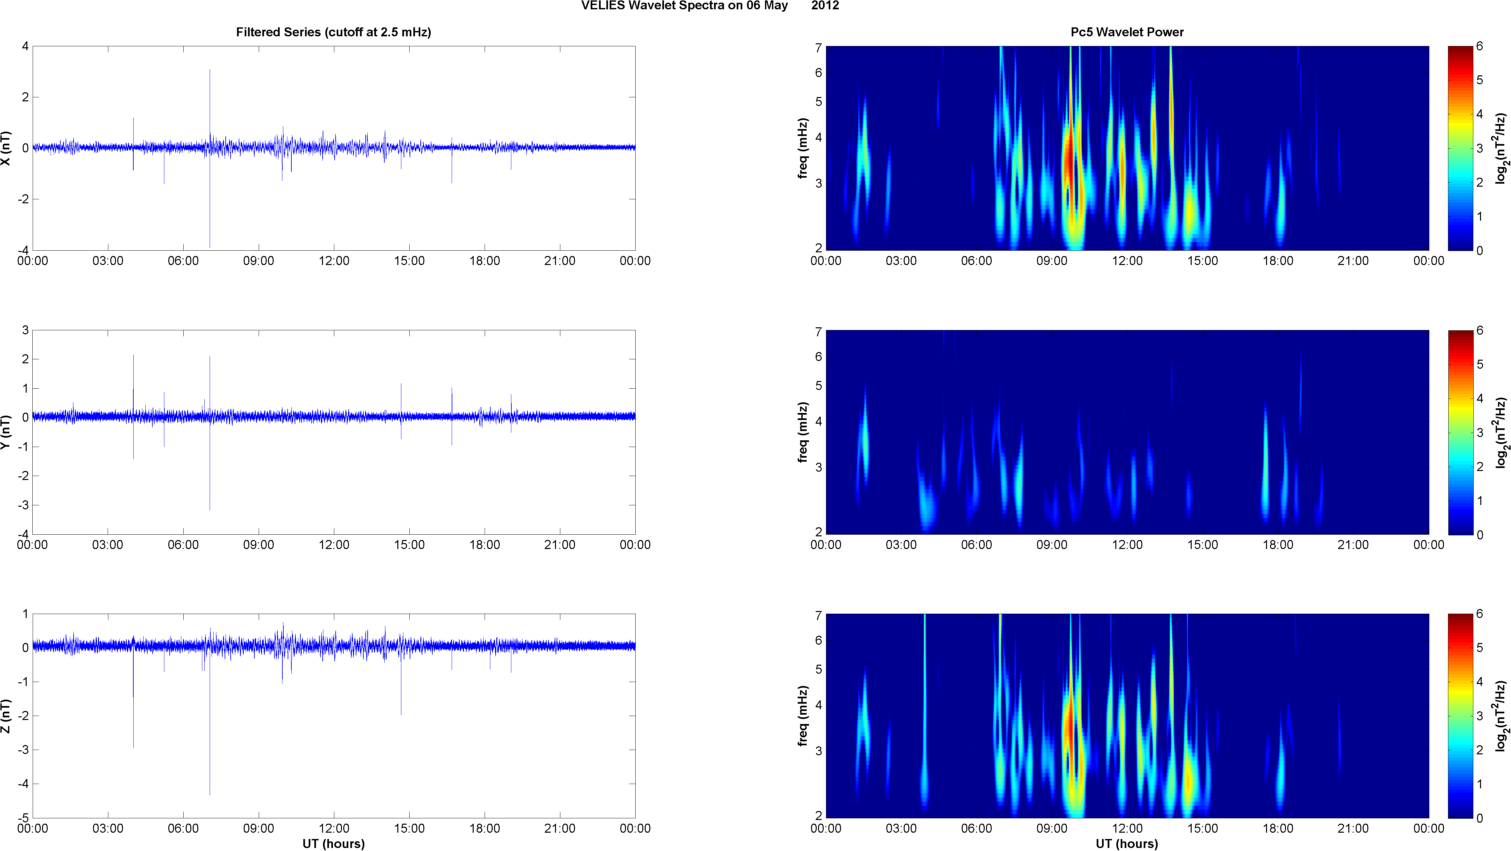The image size is (1511, 851).
Task: Click UT (hours) label under Z time series
Action: coord(334,844)
